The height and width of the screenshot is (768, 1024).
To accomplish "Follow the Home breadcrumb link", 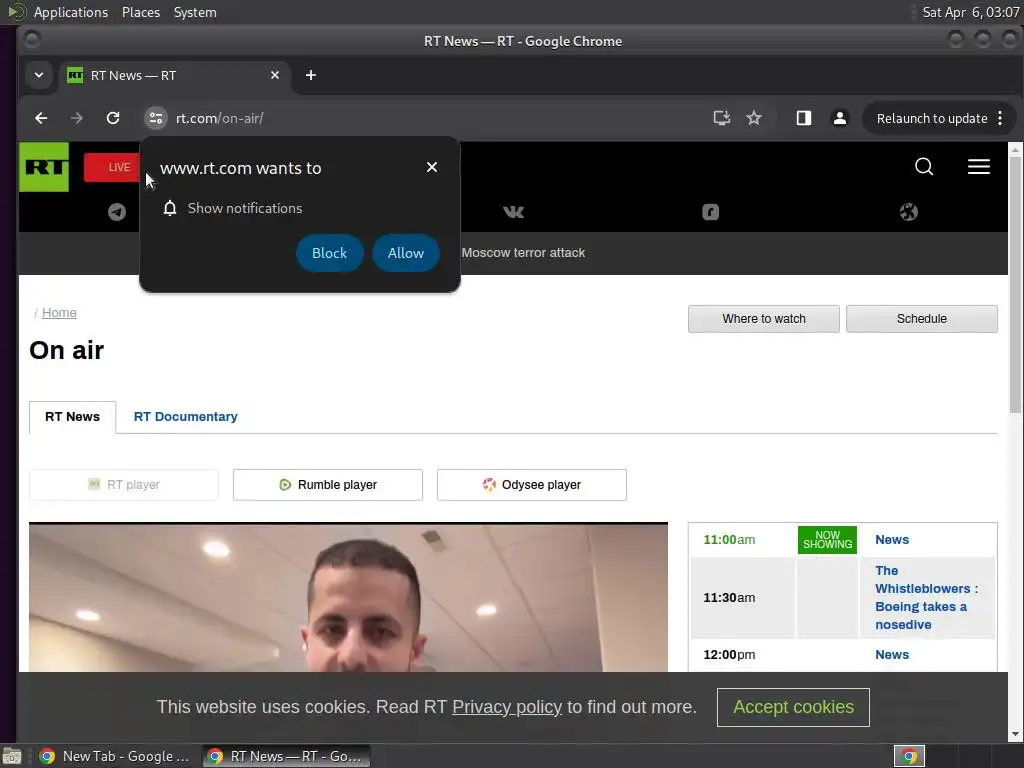I will [x=59, y=313].
